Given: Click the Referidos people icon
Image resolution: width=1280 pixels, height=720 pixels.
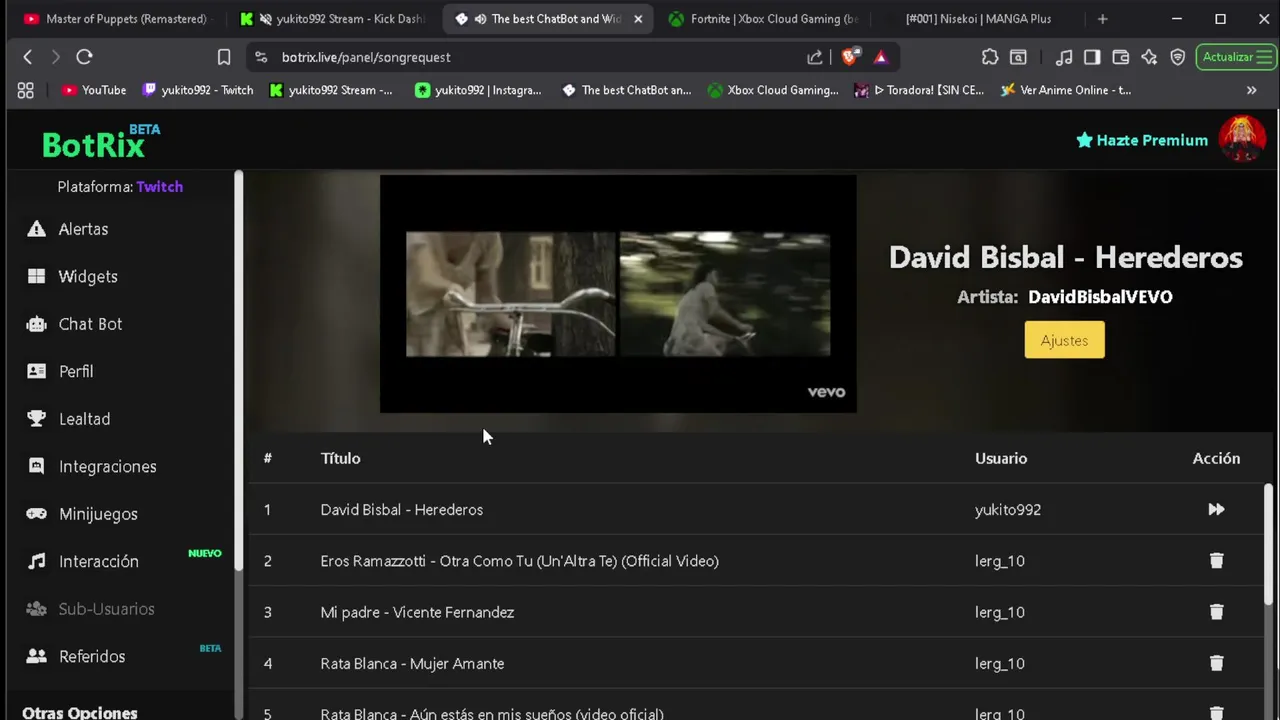Looking at the screenshot, I should pos(37,656).
